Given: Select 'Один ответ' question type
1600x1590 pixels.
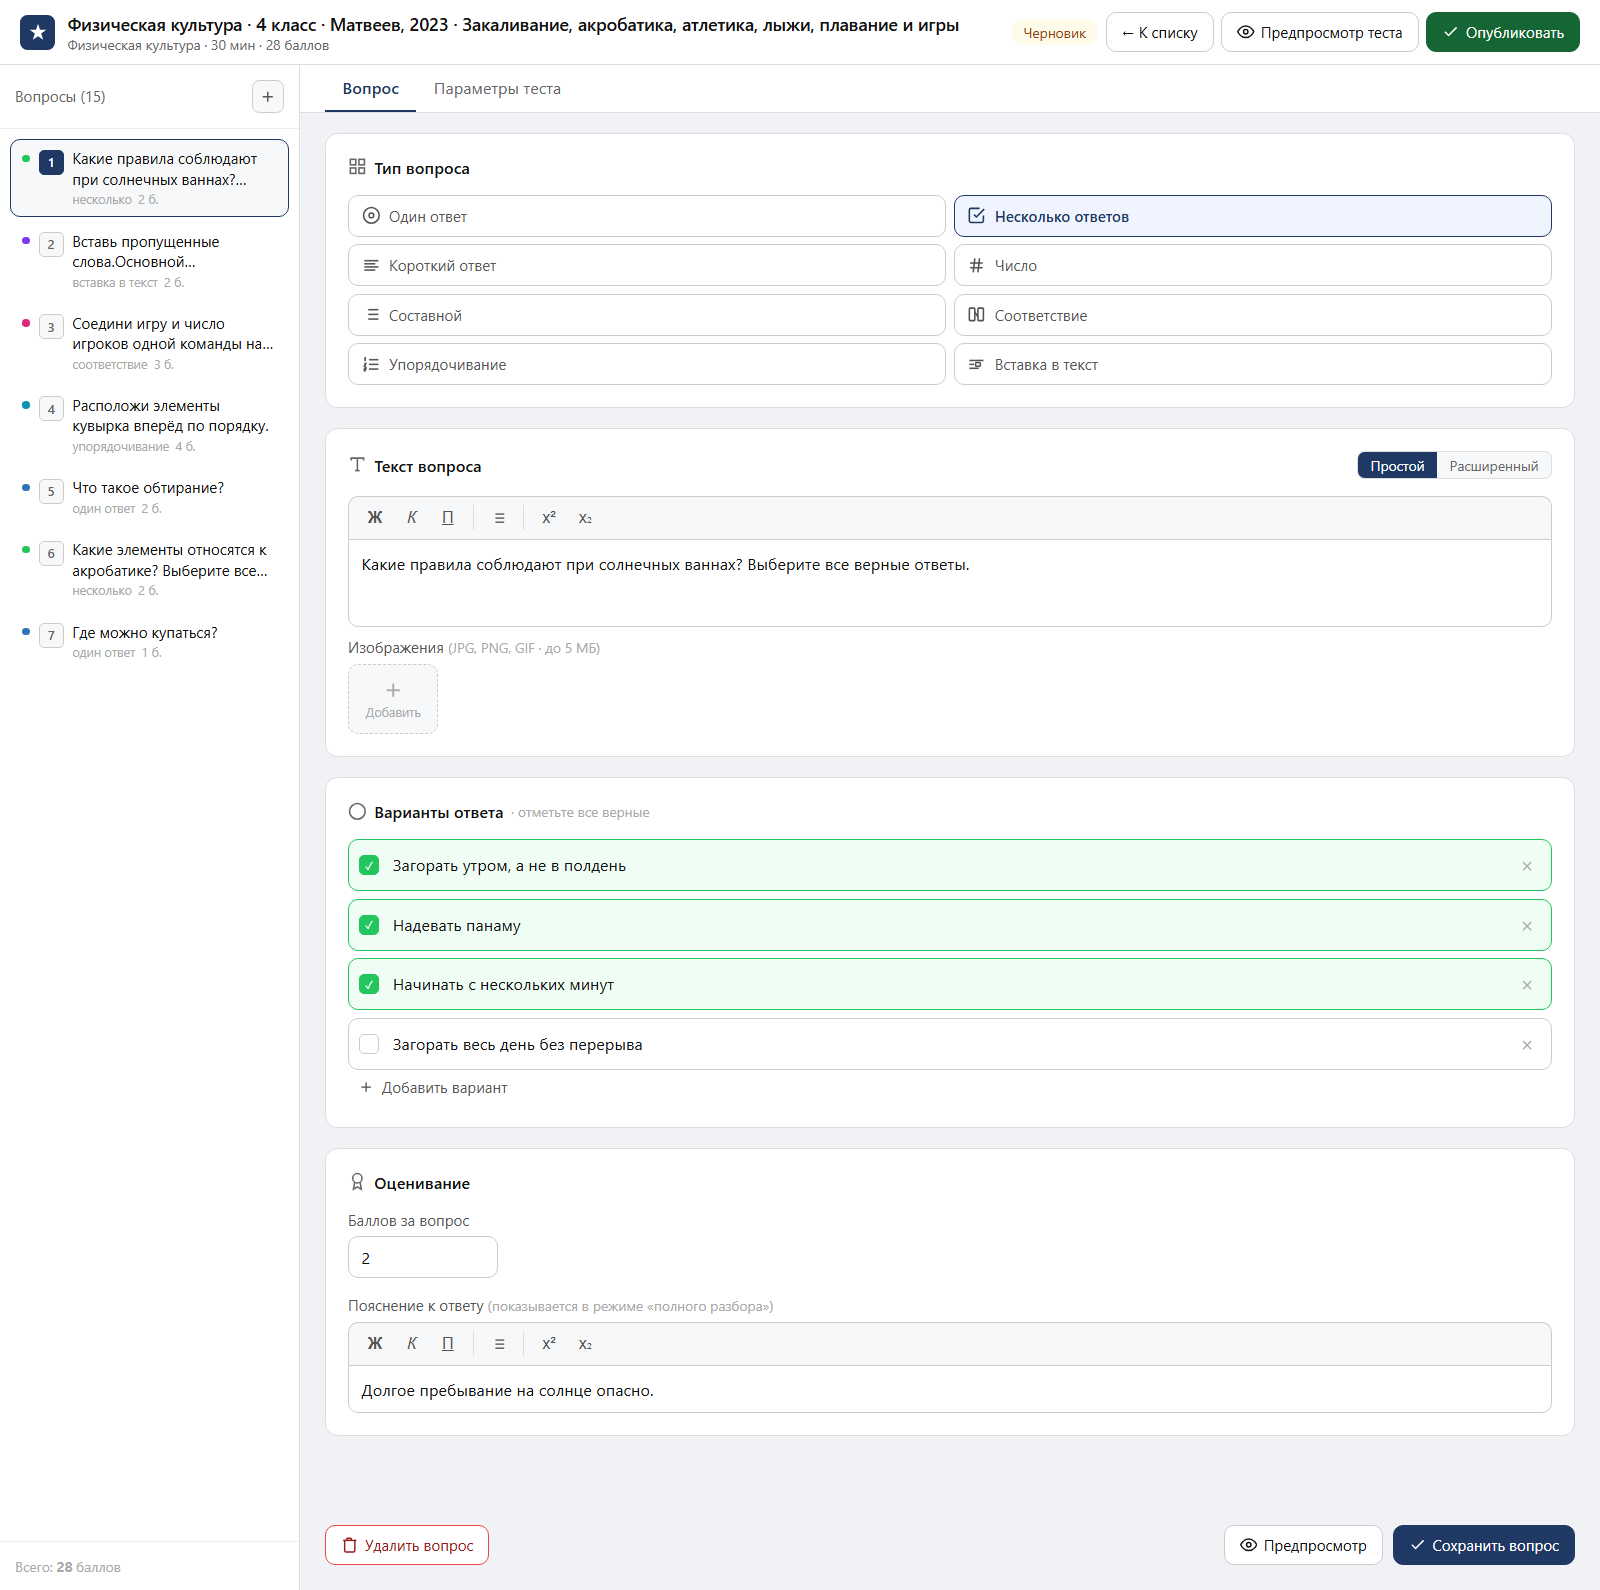Looking at the screenshot, I should 646,216.
